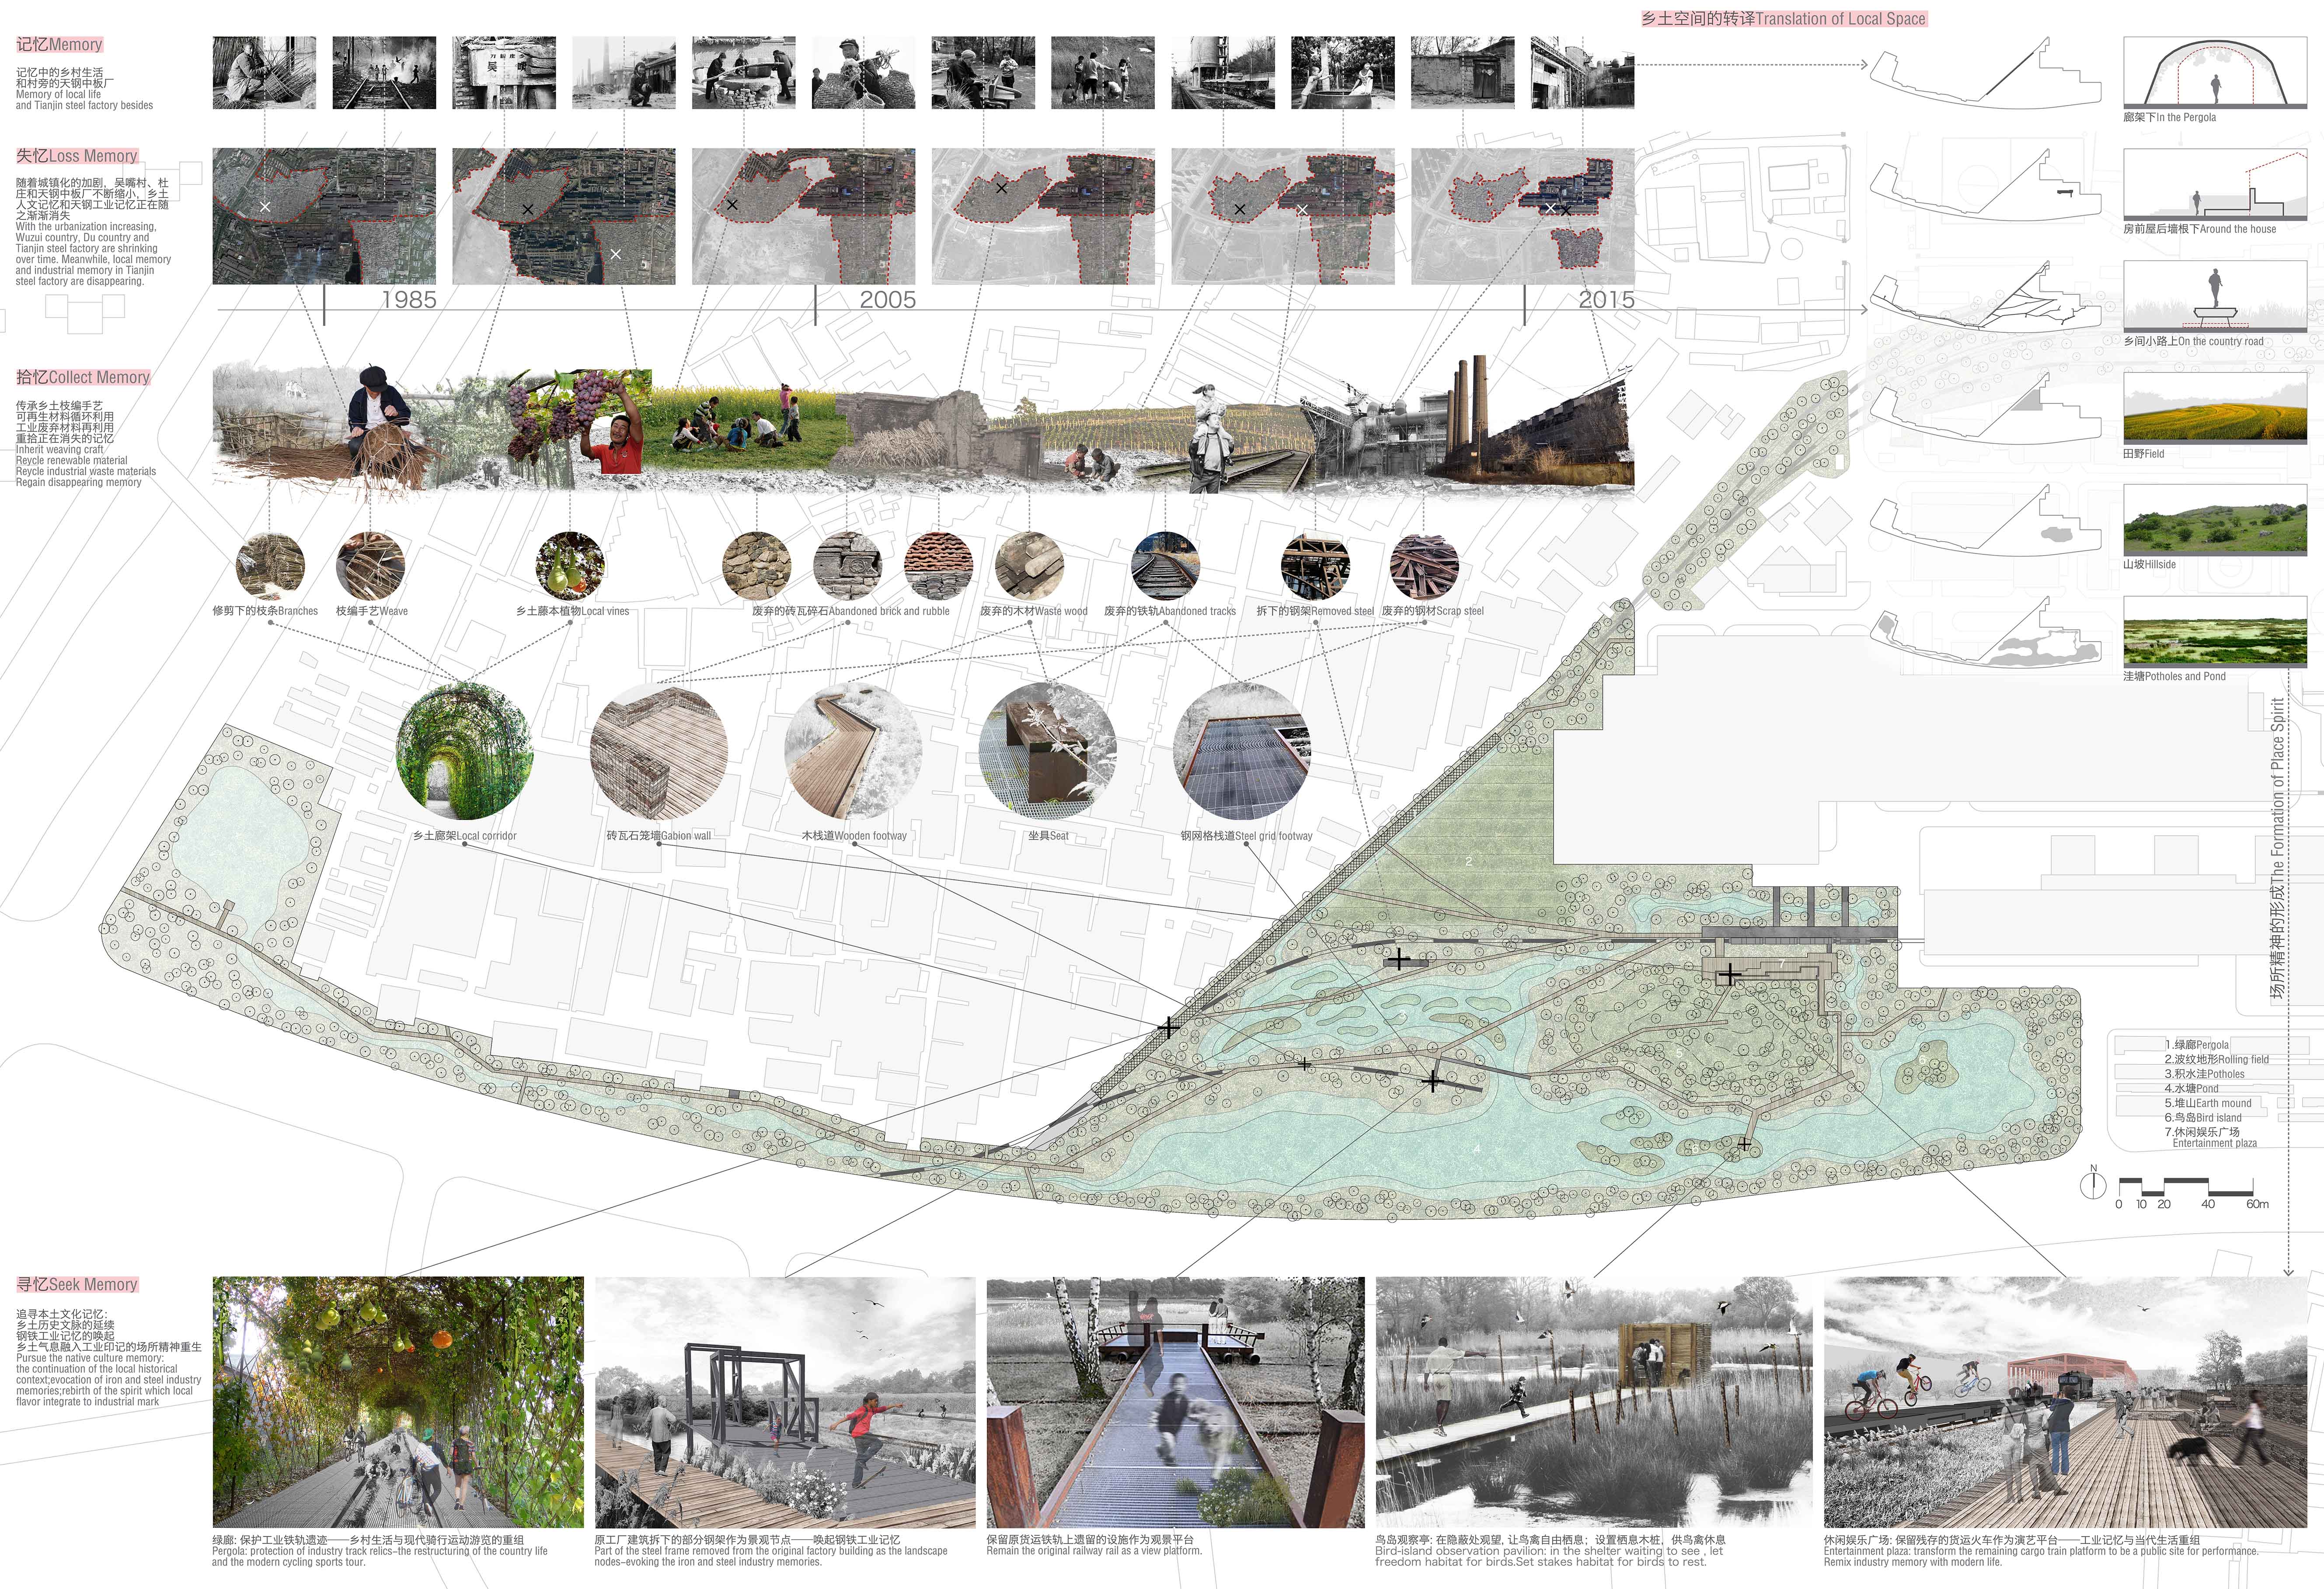
Task: Select the 2005 timeline marker
Action: click(x=888, y=299)
